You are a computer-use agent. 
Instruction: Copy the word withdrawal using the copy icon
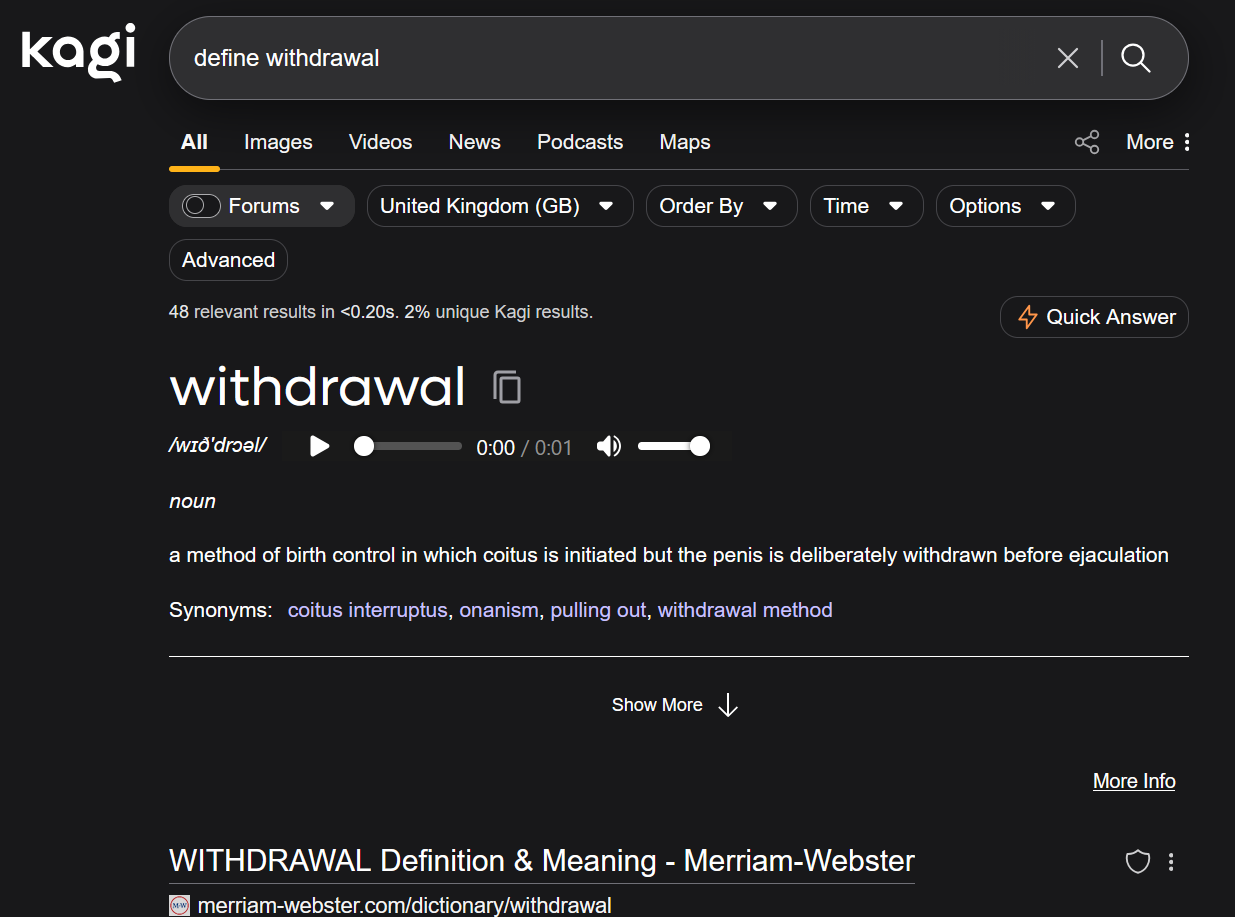tap(507, 387)
